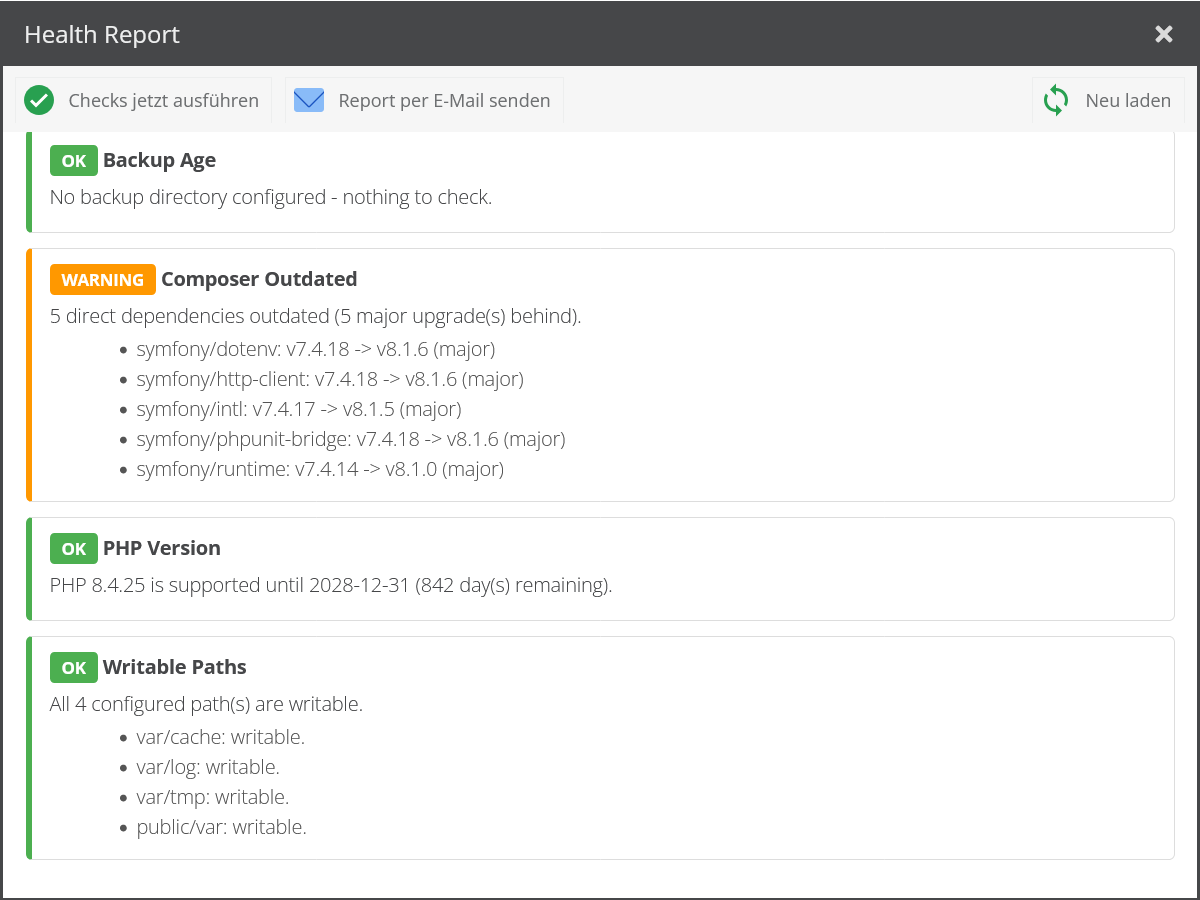Click 'No backup directory configured' message
This screenshot has height=900, width=1200.
pyautogui.click(x=271, y=197)
